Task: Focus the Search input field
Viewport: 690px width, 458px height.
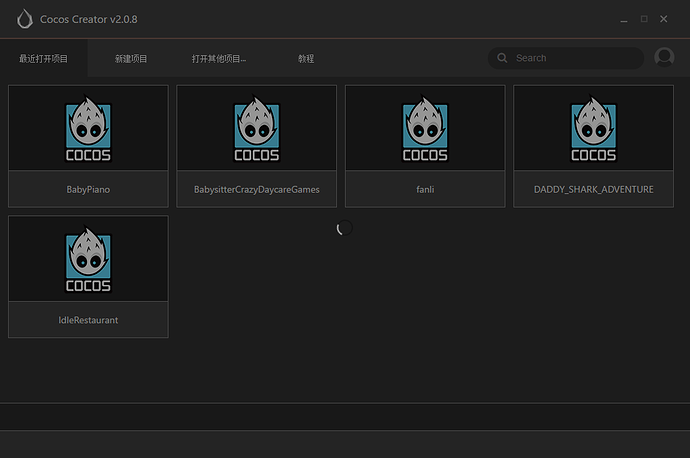Action: pyautogui.click(x=566, y=58)
